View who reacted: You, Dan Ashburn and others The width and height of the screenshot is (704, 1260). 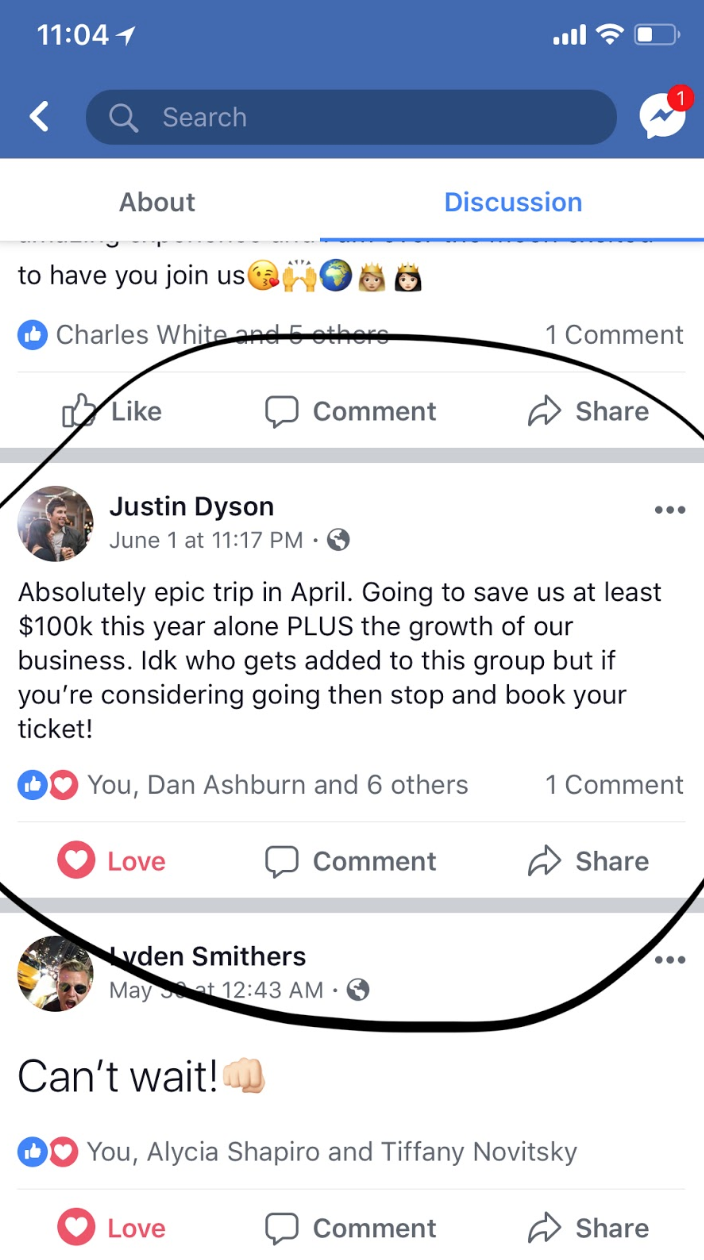(x=243, y=785)
